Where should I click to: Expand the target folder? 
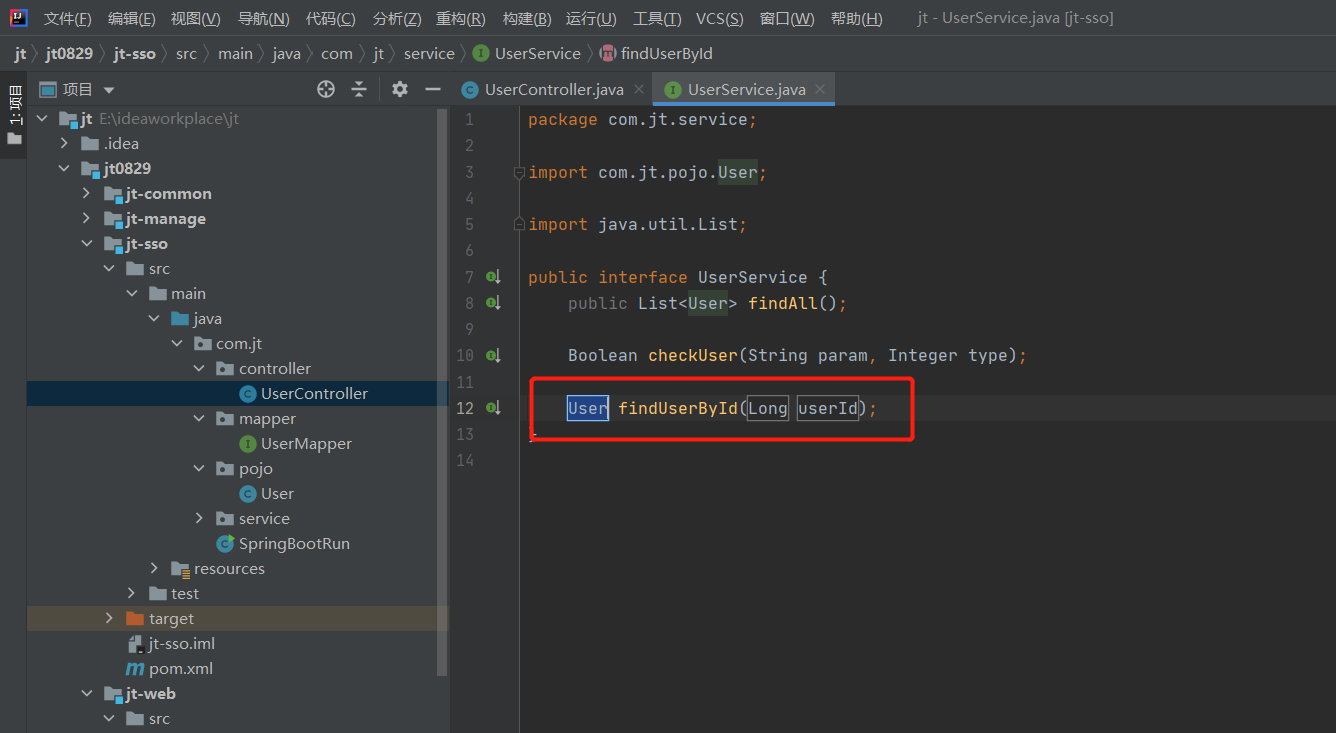pyautogui.click(x=109, y=619)
